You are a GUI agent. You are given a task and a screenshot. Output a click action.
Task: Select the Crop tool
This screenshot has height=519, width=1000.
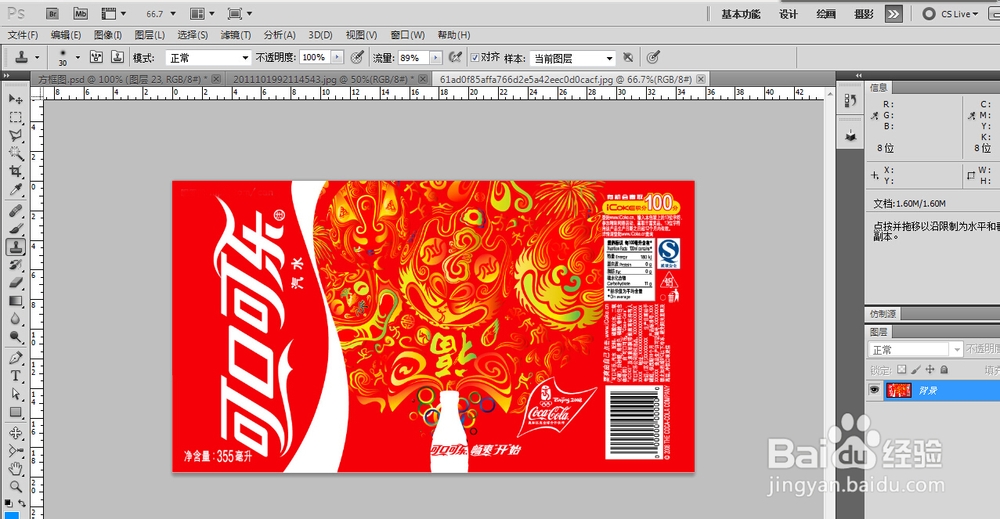click(15, 171)
